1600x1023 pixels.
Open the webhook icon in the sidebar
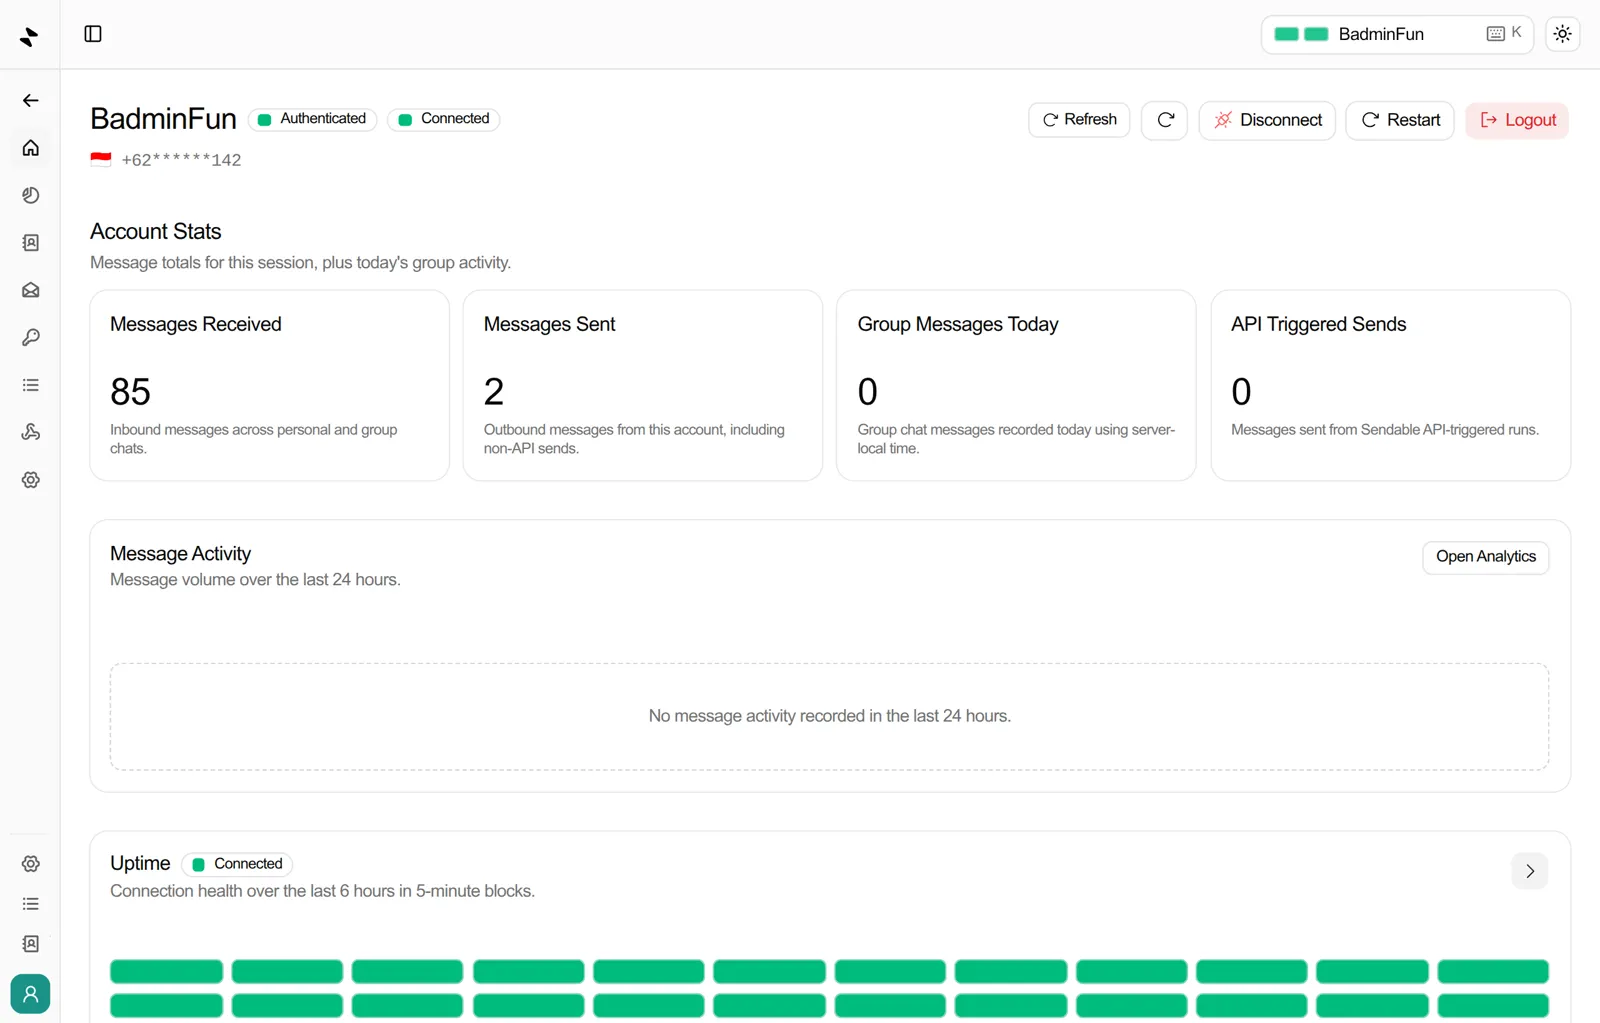[x=31, y=432]
